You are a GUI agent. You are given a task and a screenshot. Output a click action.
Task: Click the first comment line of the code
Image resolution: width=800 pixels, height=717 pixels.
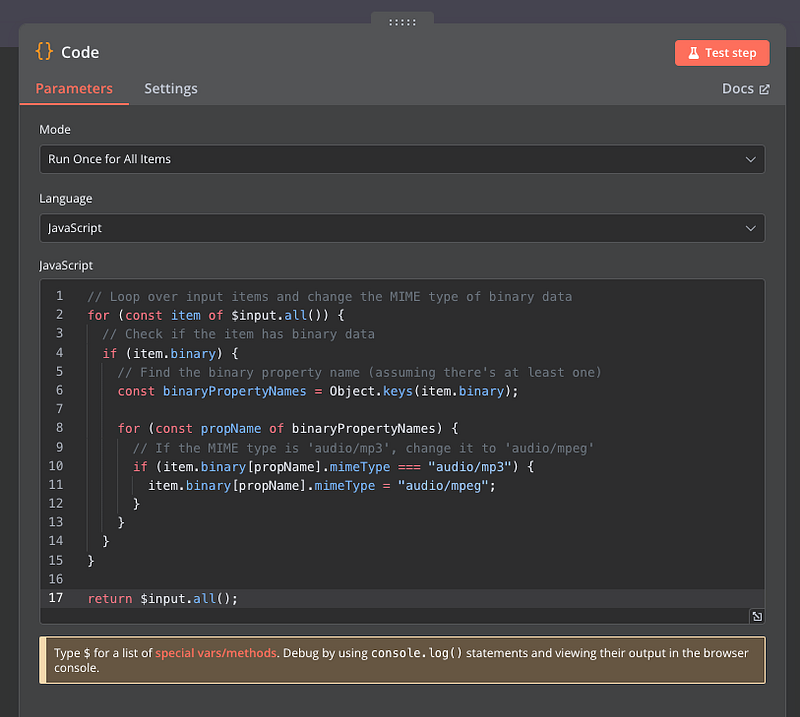[x=329, y=296]
